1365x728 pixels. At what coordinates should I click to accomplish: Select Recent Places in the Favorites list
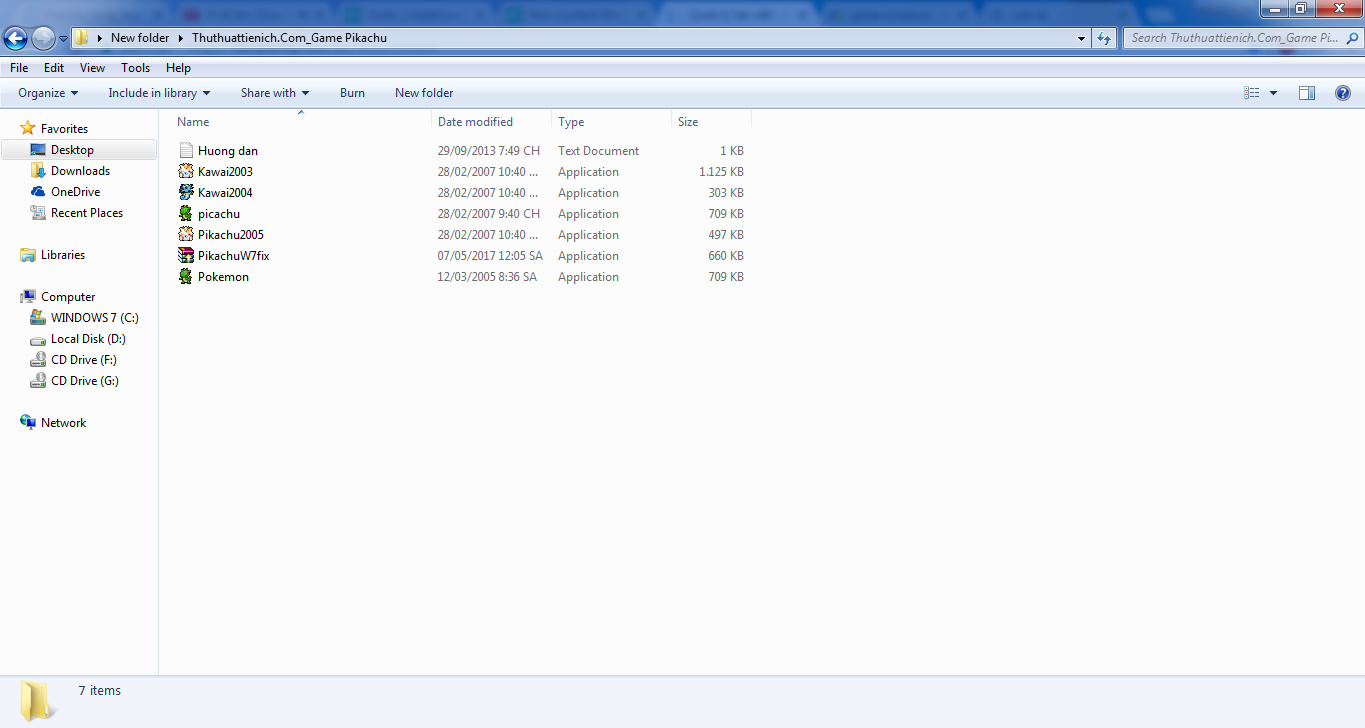coord(87,213)
